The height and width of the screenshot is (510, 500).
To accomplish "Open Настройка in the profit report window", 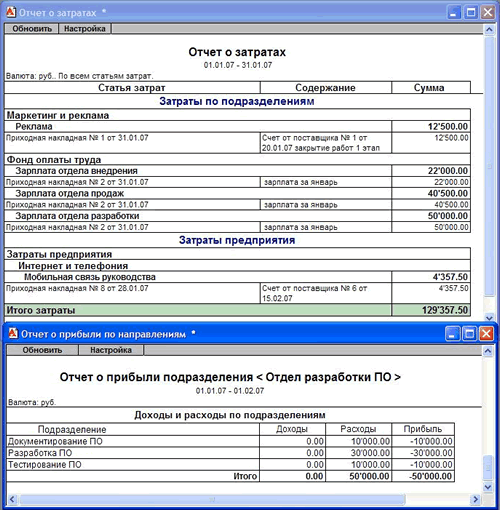I will tap(111, 350).
